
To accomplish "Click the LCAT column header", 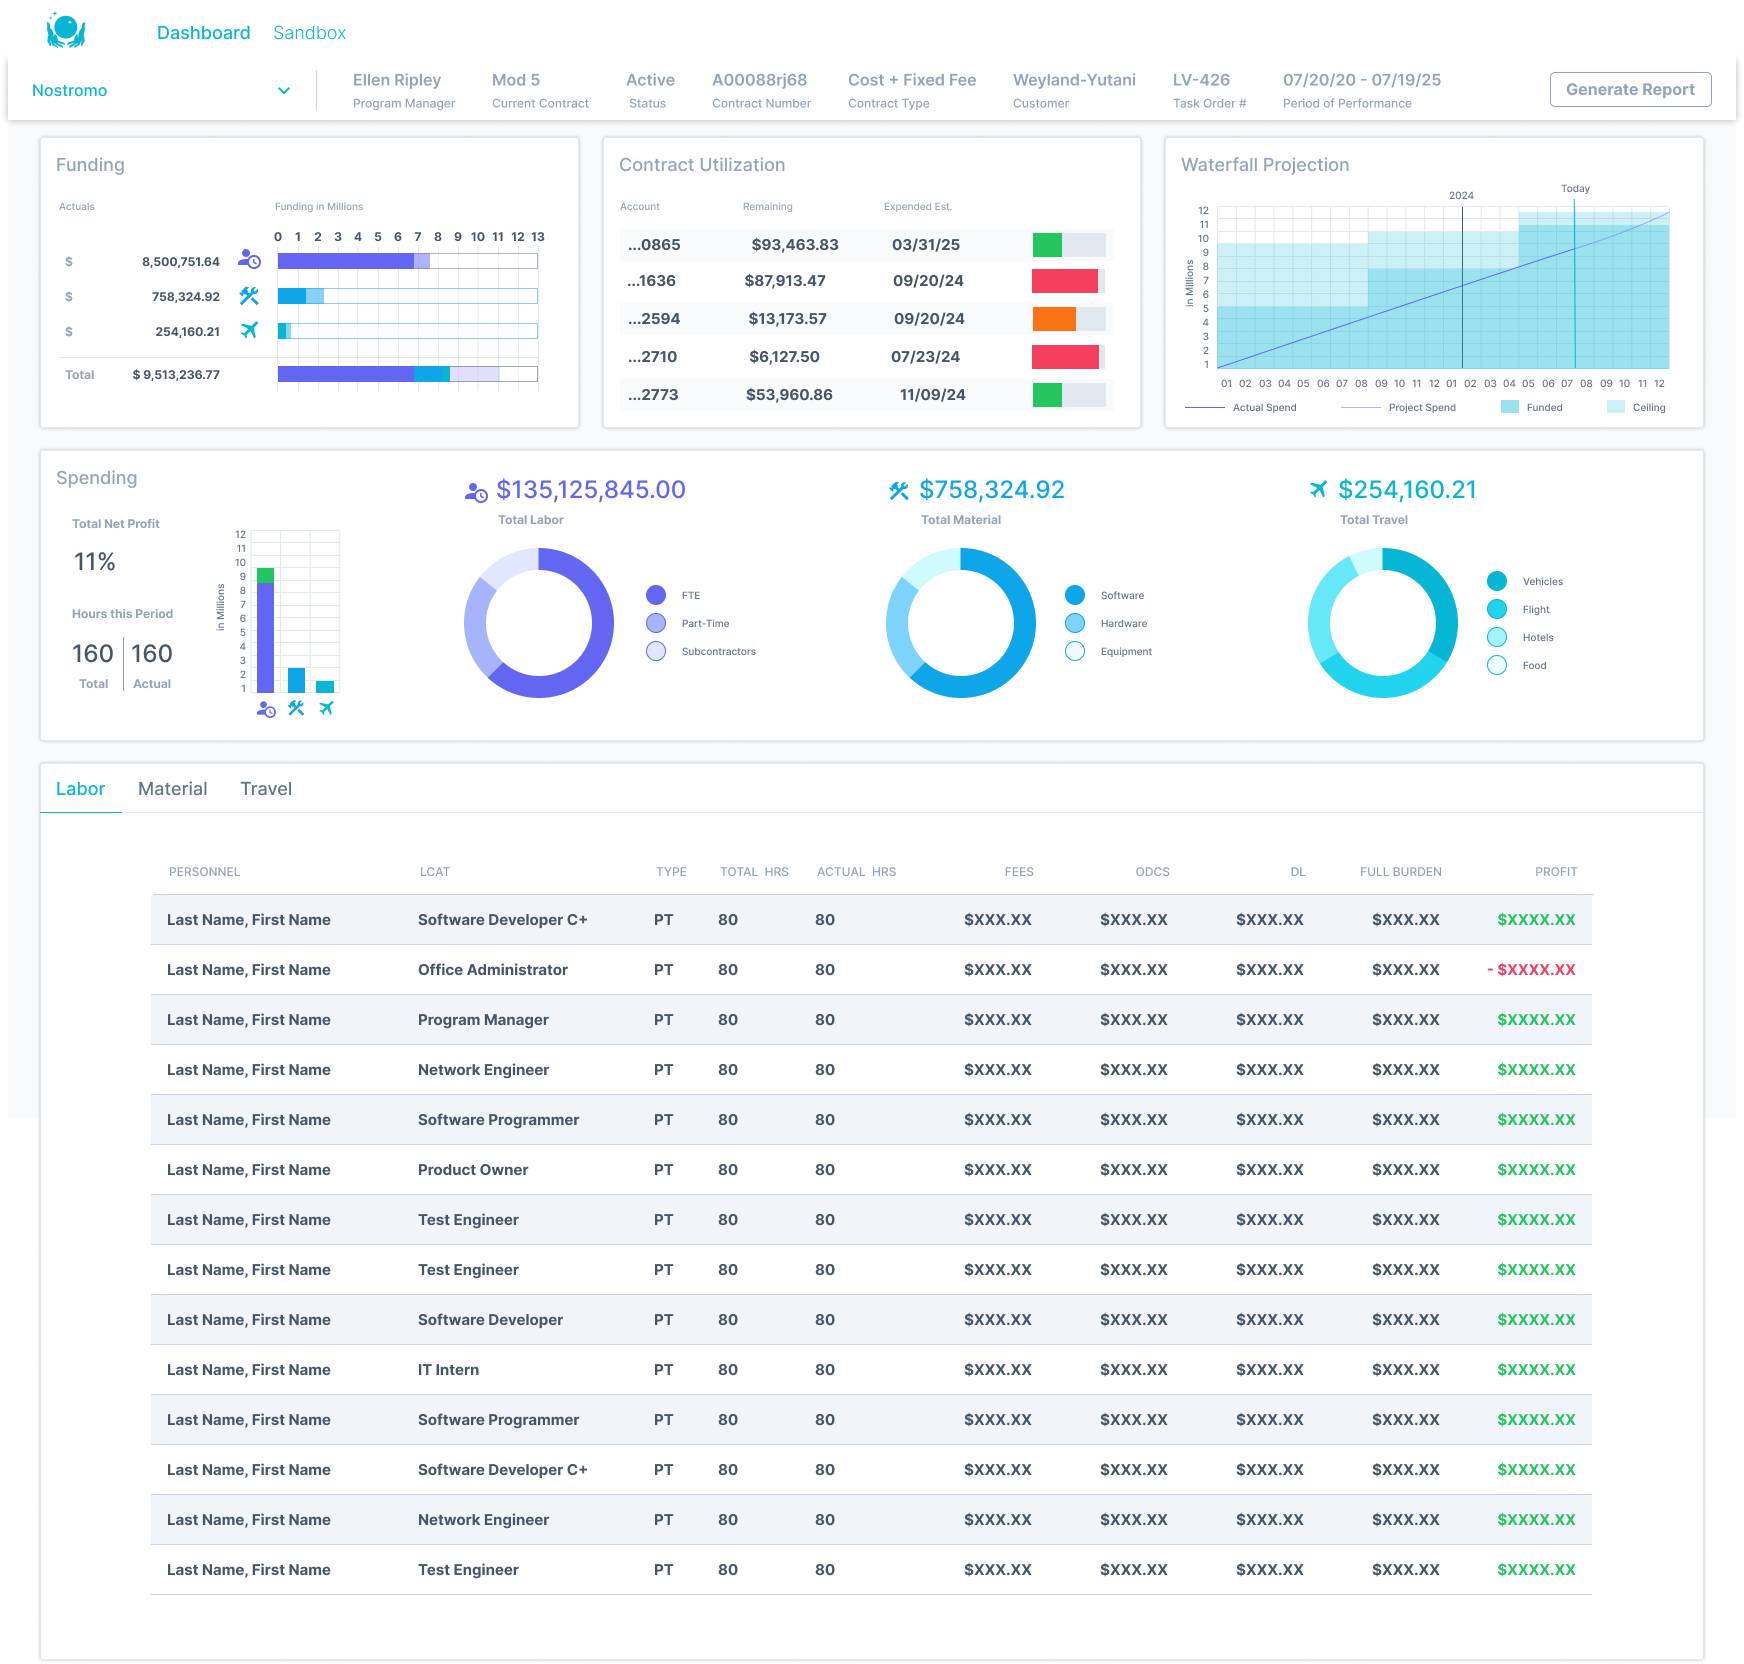I will pos(435,872).
